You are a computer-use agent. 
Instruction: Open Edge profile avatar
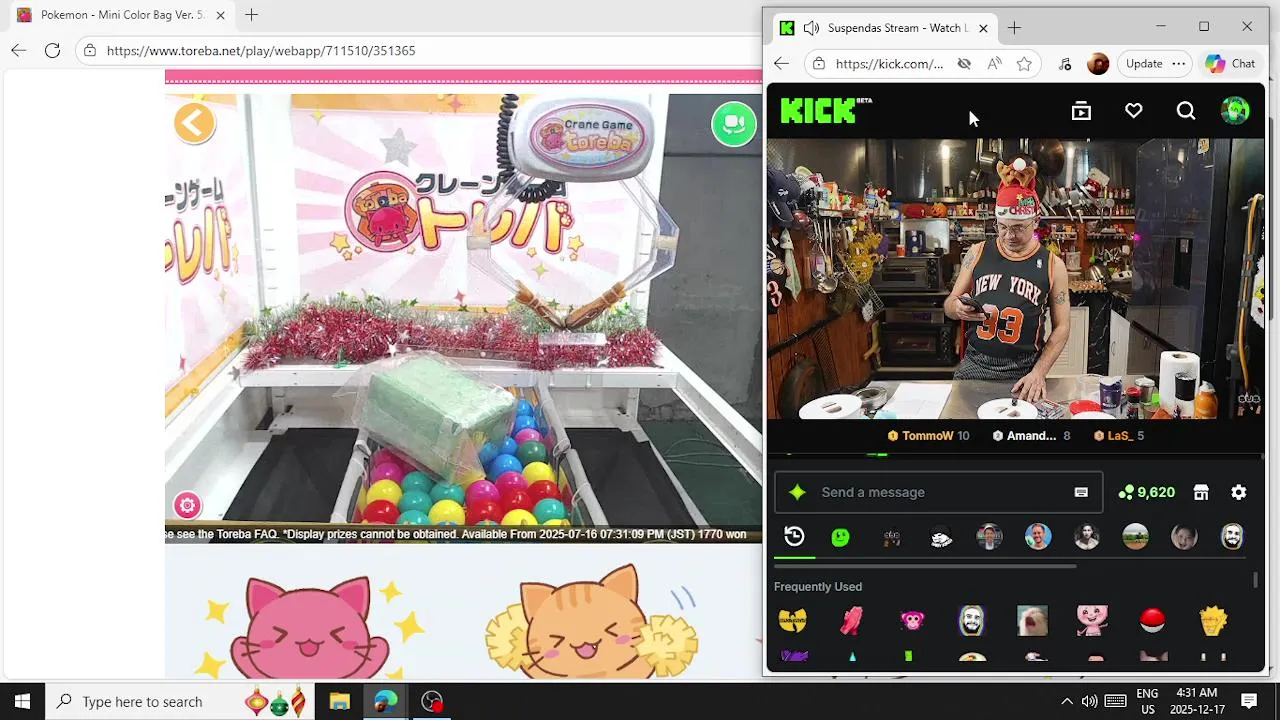pyautogui.click(x=1098, y=64)
